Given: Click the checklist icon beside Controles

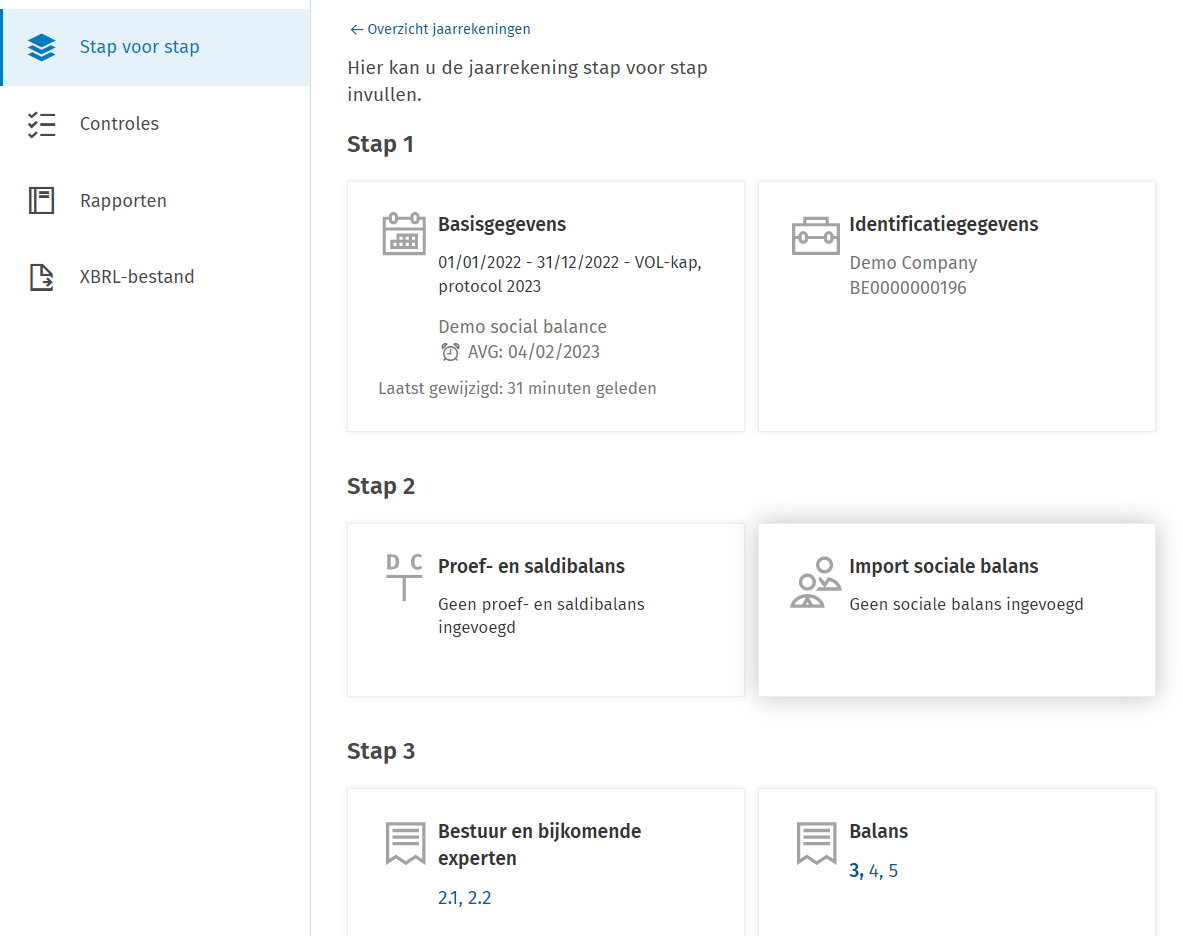Looking at the screenshot, I should tap(41, 124).
